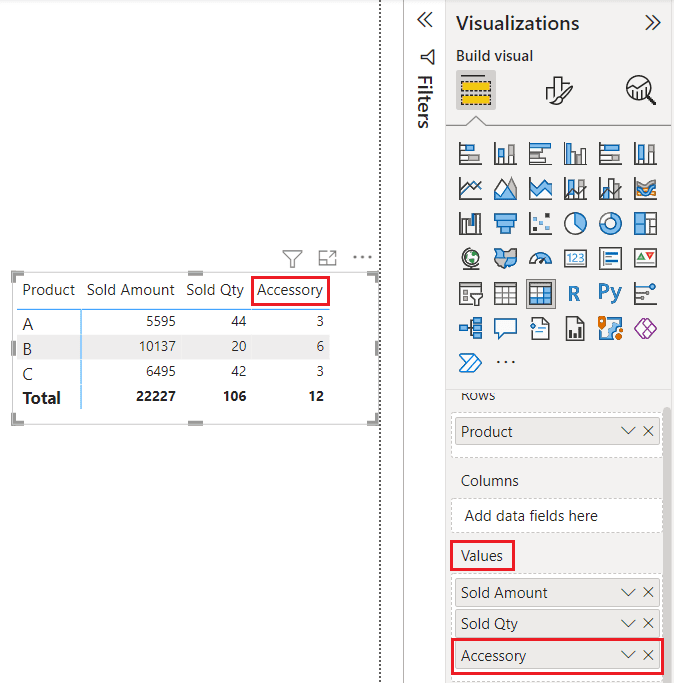Select the Line chart visual

[x=470, y=189]
